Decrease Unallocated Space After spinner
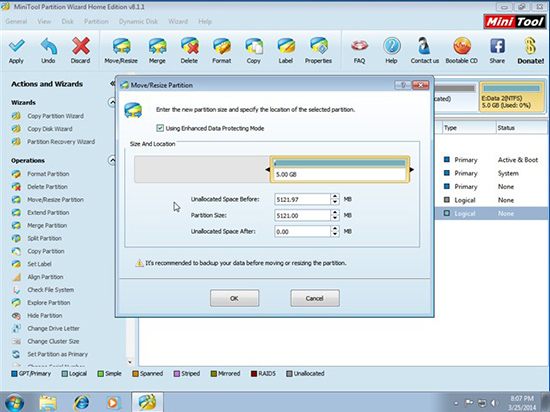This screenshot has height=412, width=550. [x=335, y=234]
